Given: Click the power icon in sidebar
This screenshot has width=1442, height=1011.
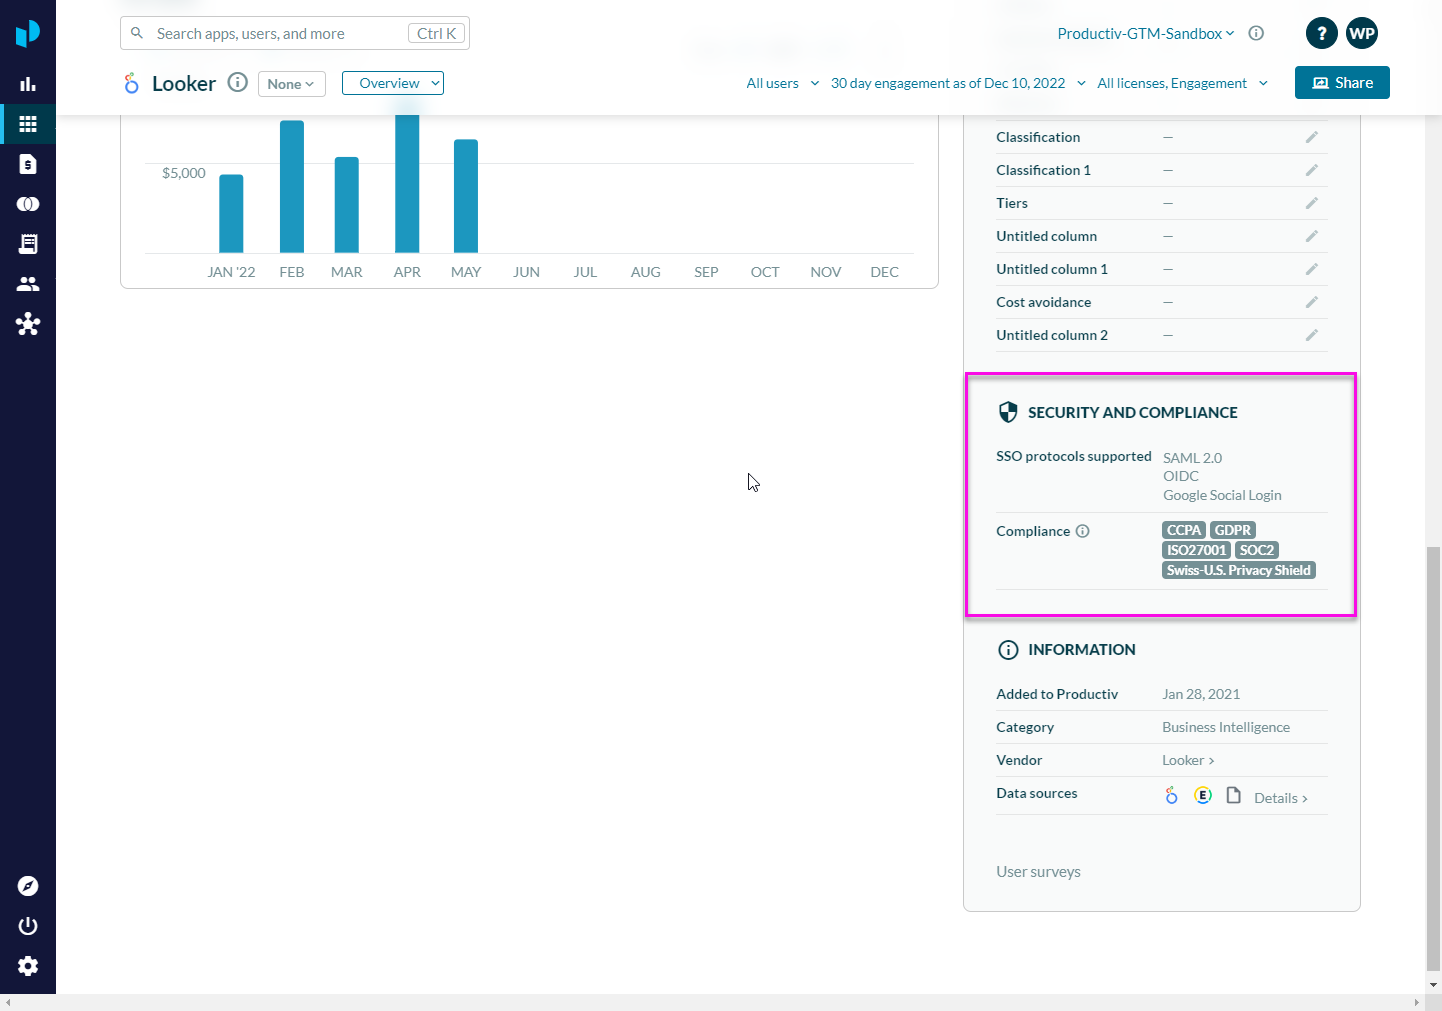Looking at the screenshot, I should pos(28,926).
